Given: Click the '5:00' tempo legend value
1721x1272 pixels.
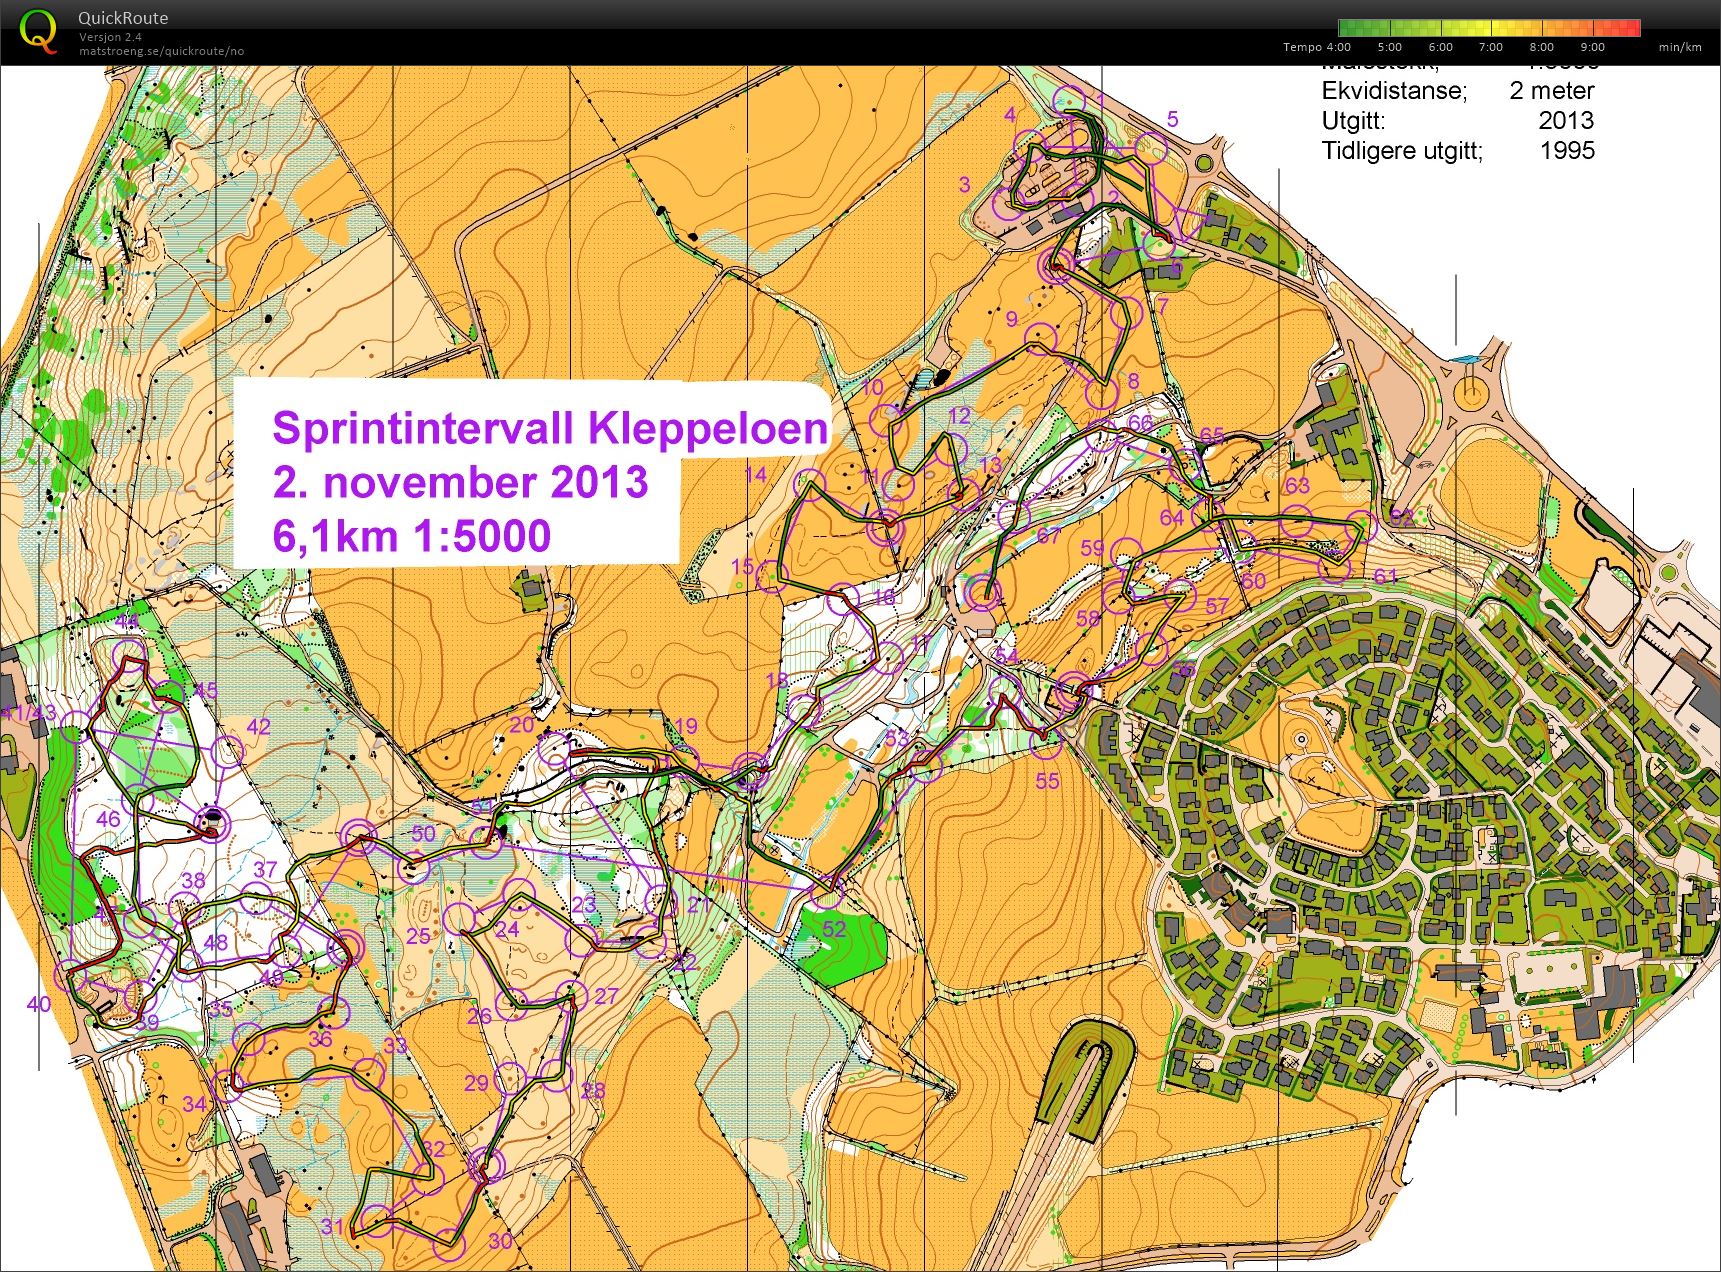Looking at the screenshot, I should click(x=1389, y=47).
